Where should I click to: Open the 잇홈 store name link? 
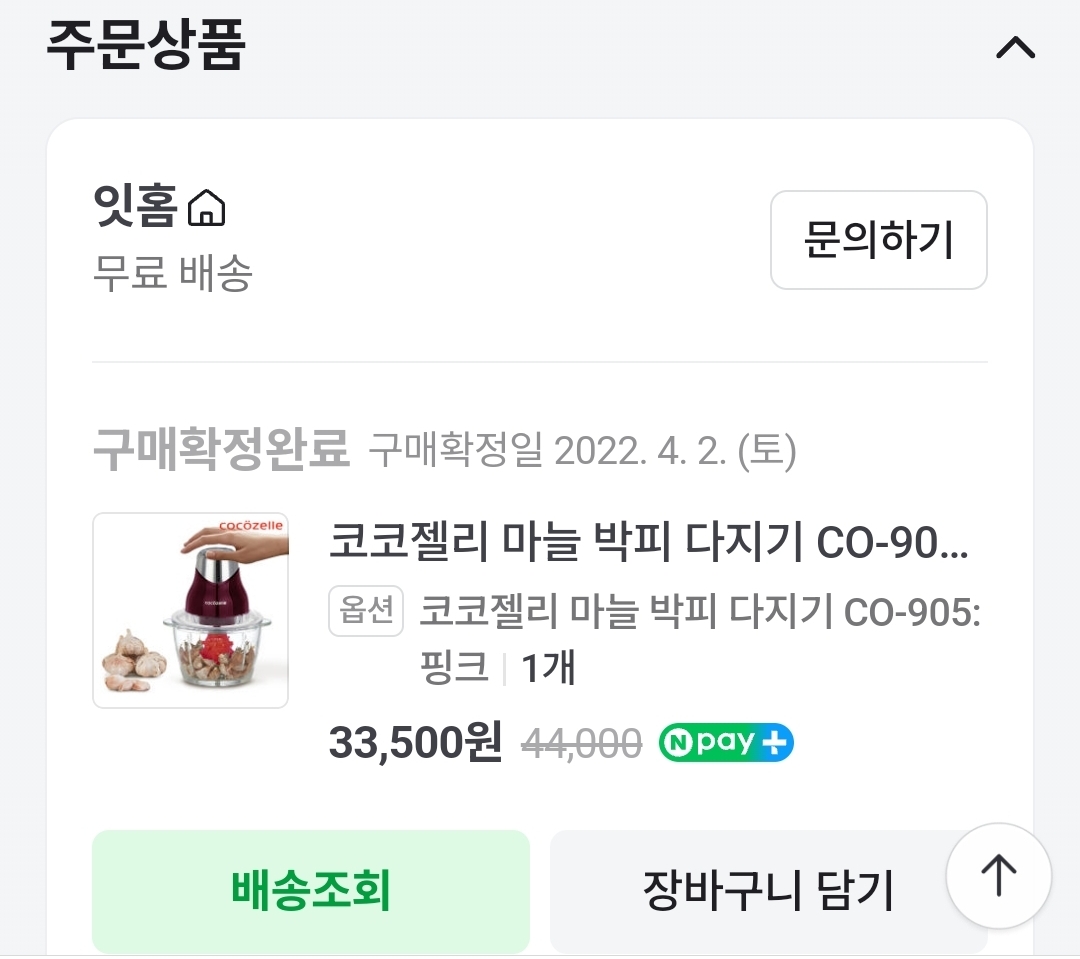click(135, 209)
